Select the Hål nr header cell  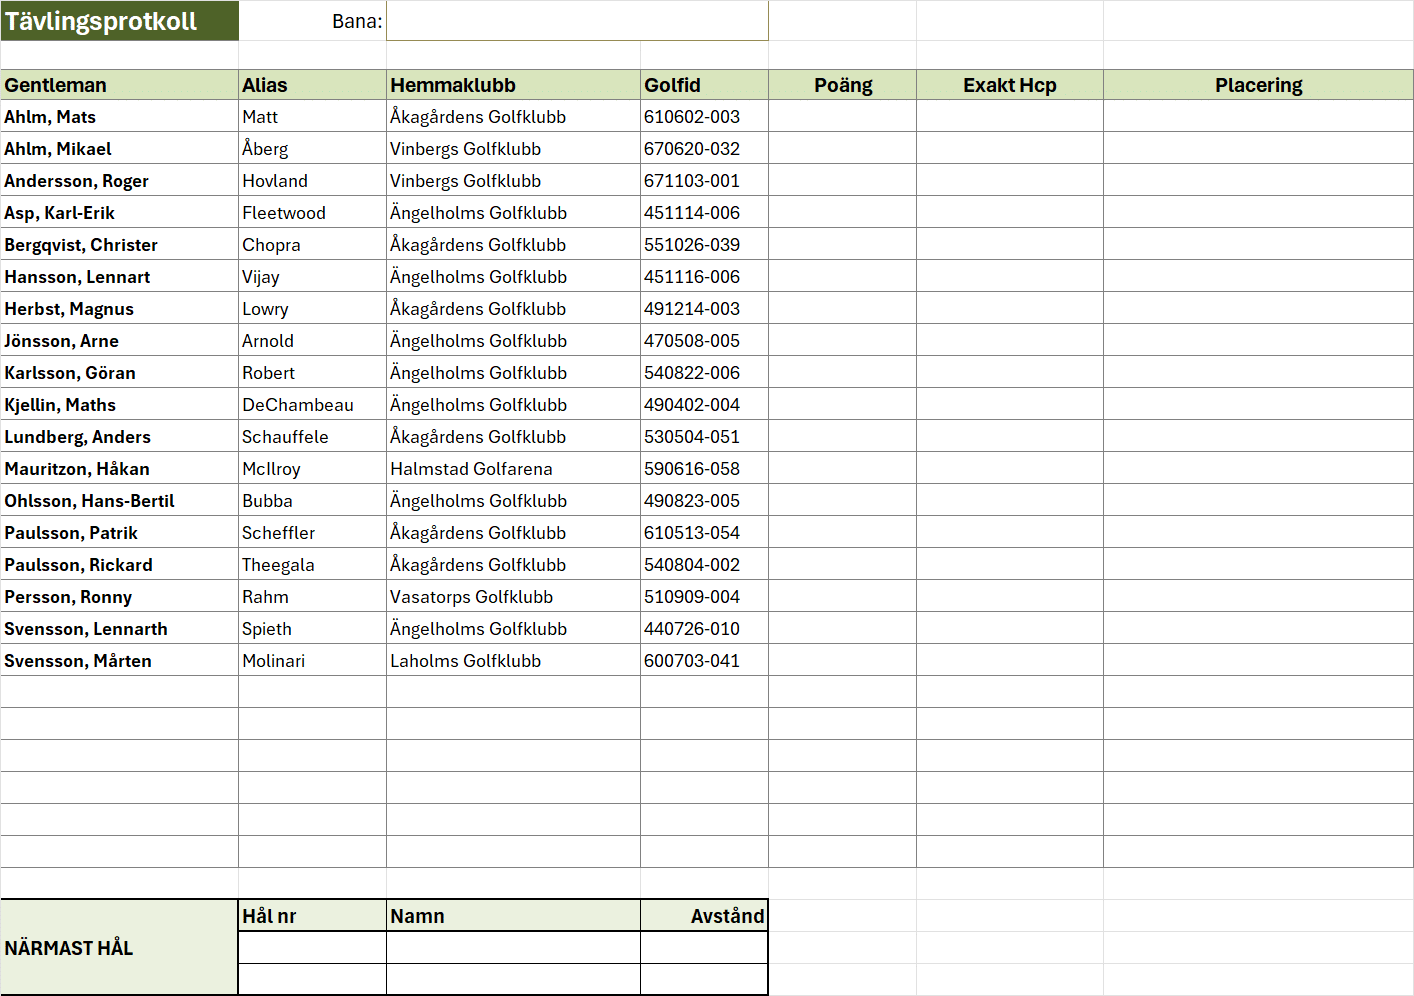[x=312, y=916]
